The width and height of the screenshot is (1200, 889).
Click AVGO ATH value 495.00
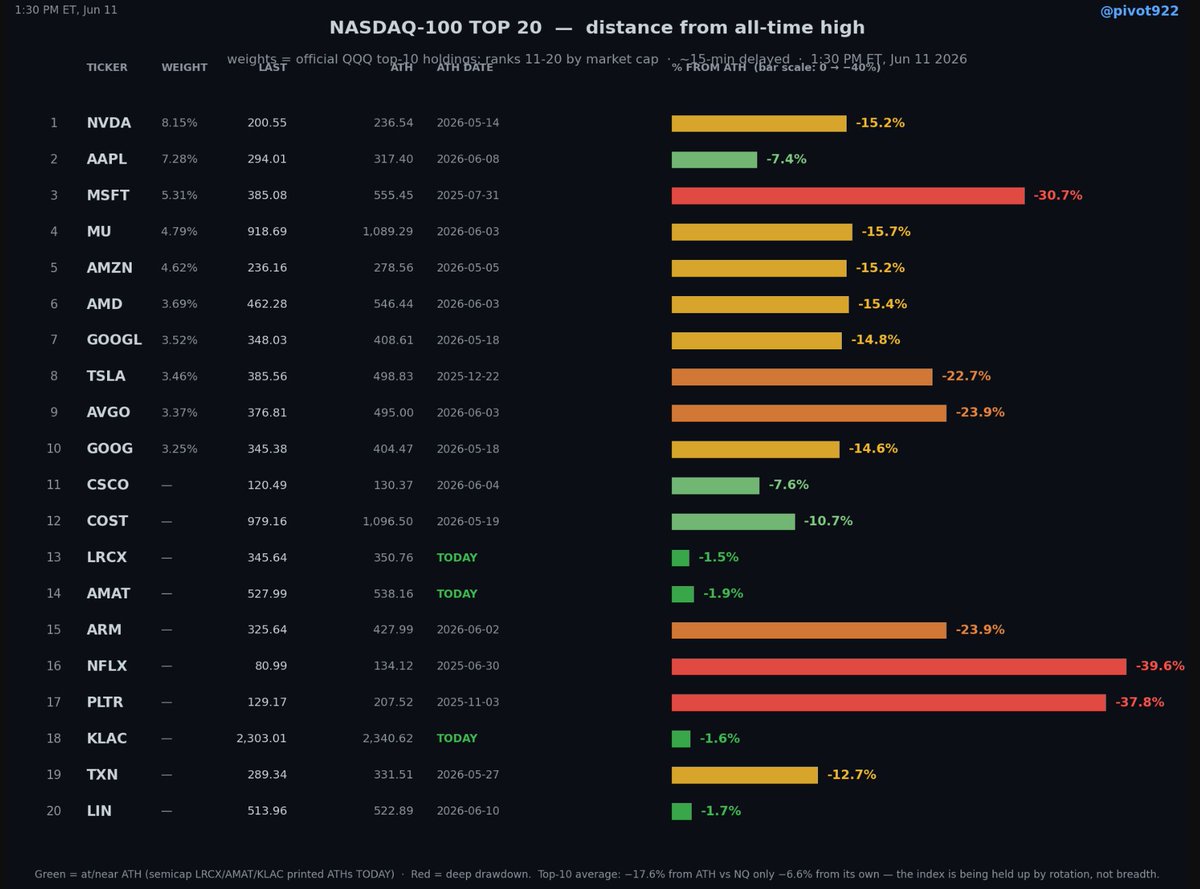[393, 413]
